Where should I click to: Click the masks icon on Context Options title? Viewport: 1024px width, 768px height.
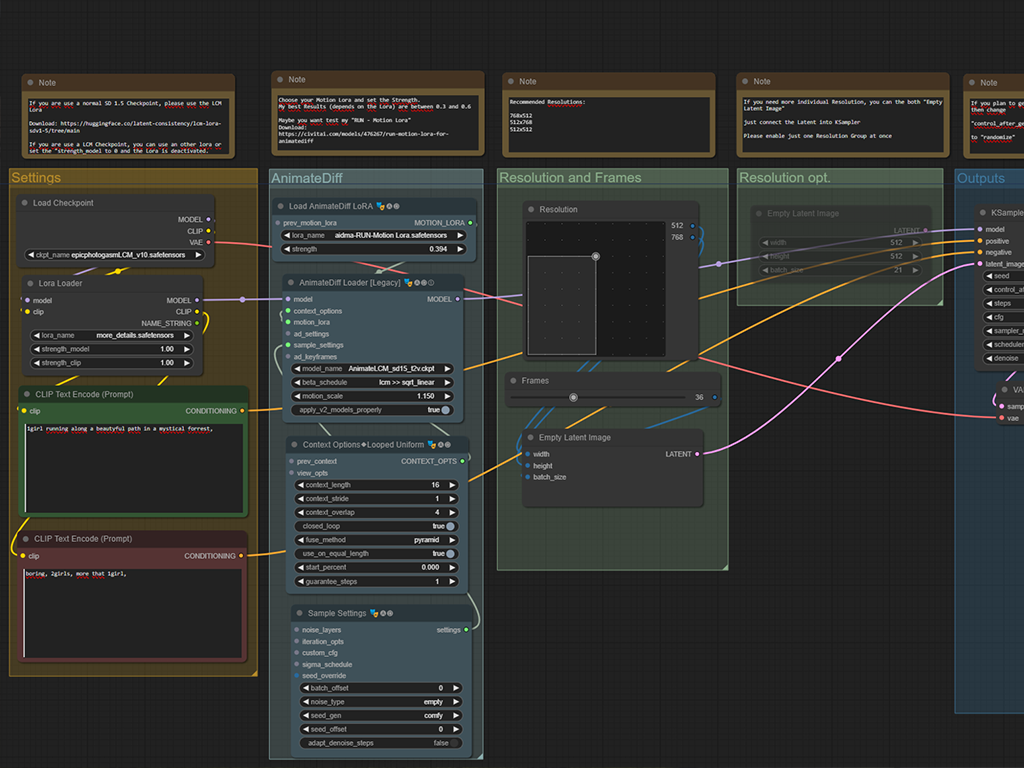pyautogui.click(x=432, y=445)
